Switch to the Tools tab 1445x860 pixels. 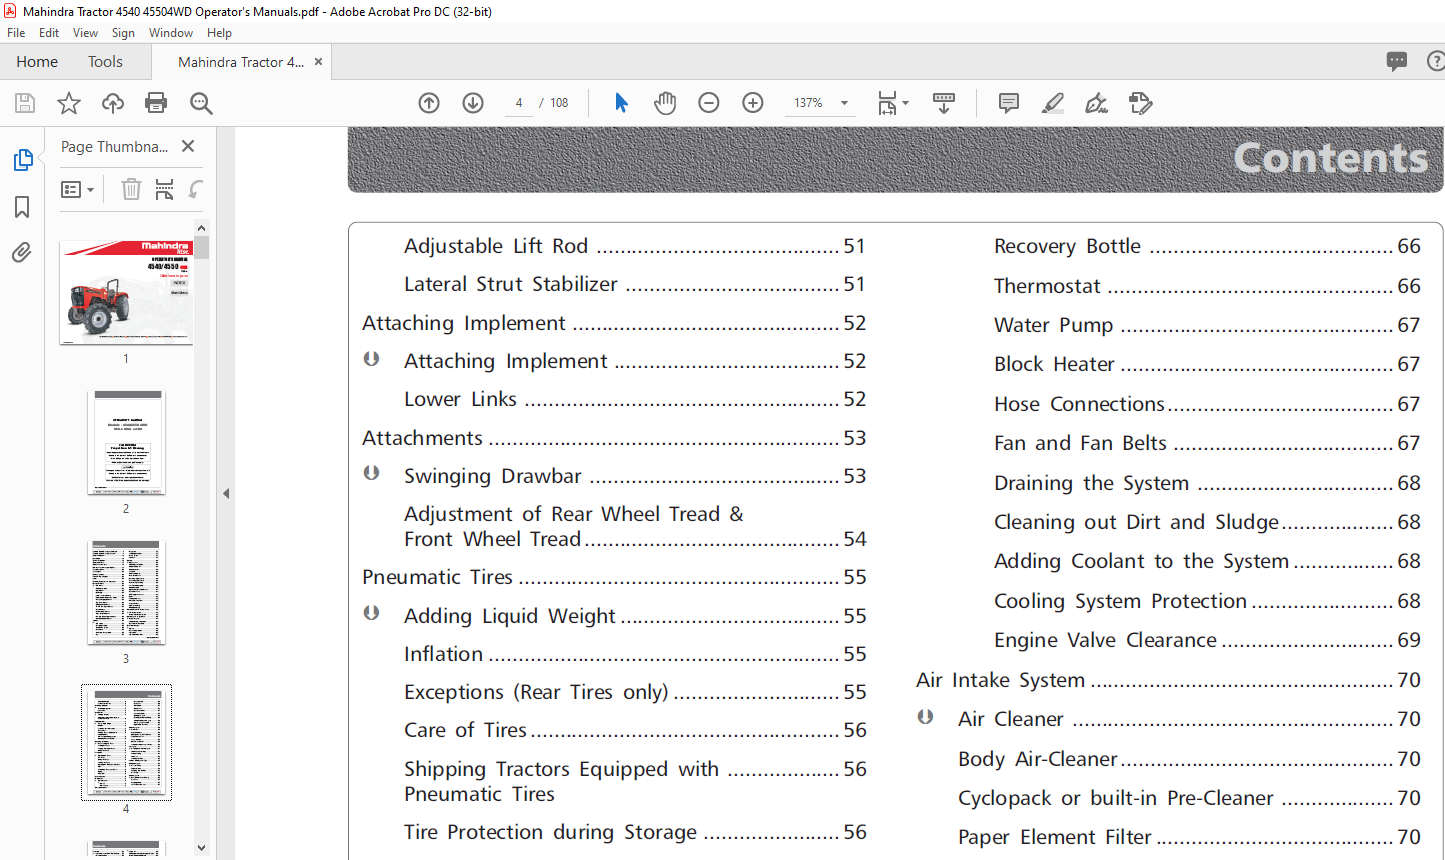pyautogui.click(x=105, y=61)
